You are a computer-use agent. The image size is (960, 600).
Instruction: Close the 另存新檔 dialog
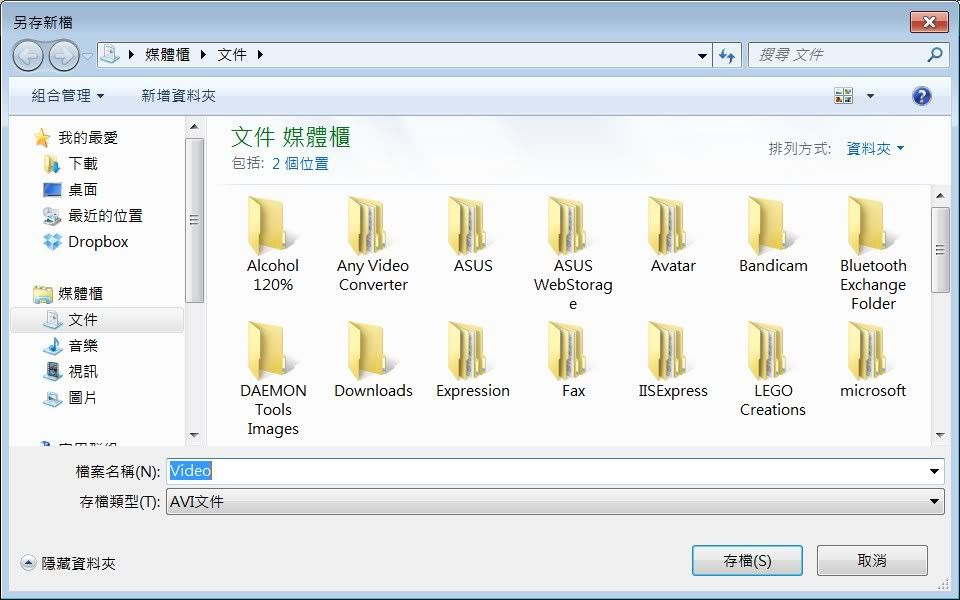(929, 22)
